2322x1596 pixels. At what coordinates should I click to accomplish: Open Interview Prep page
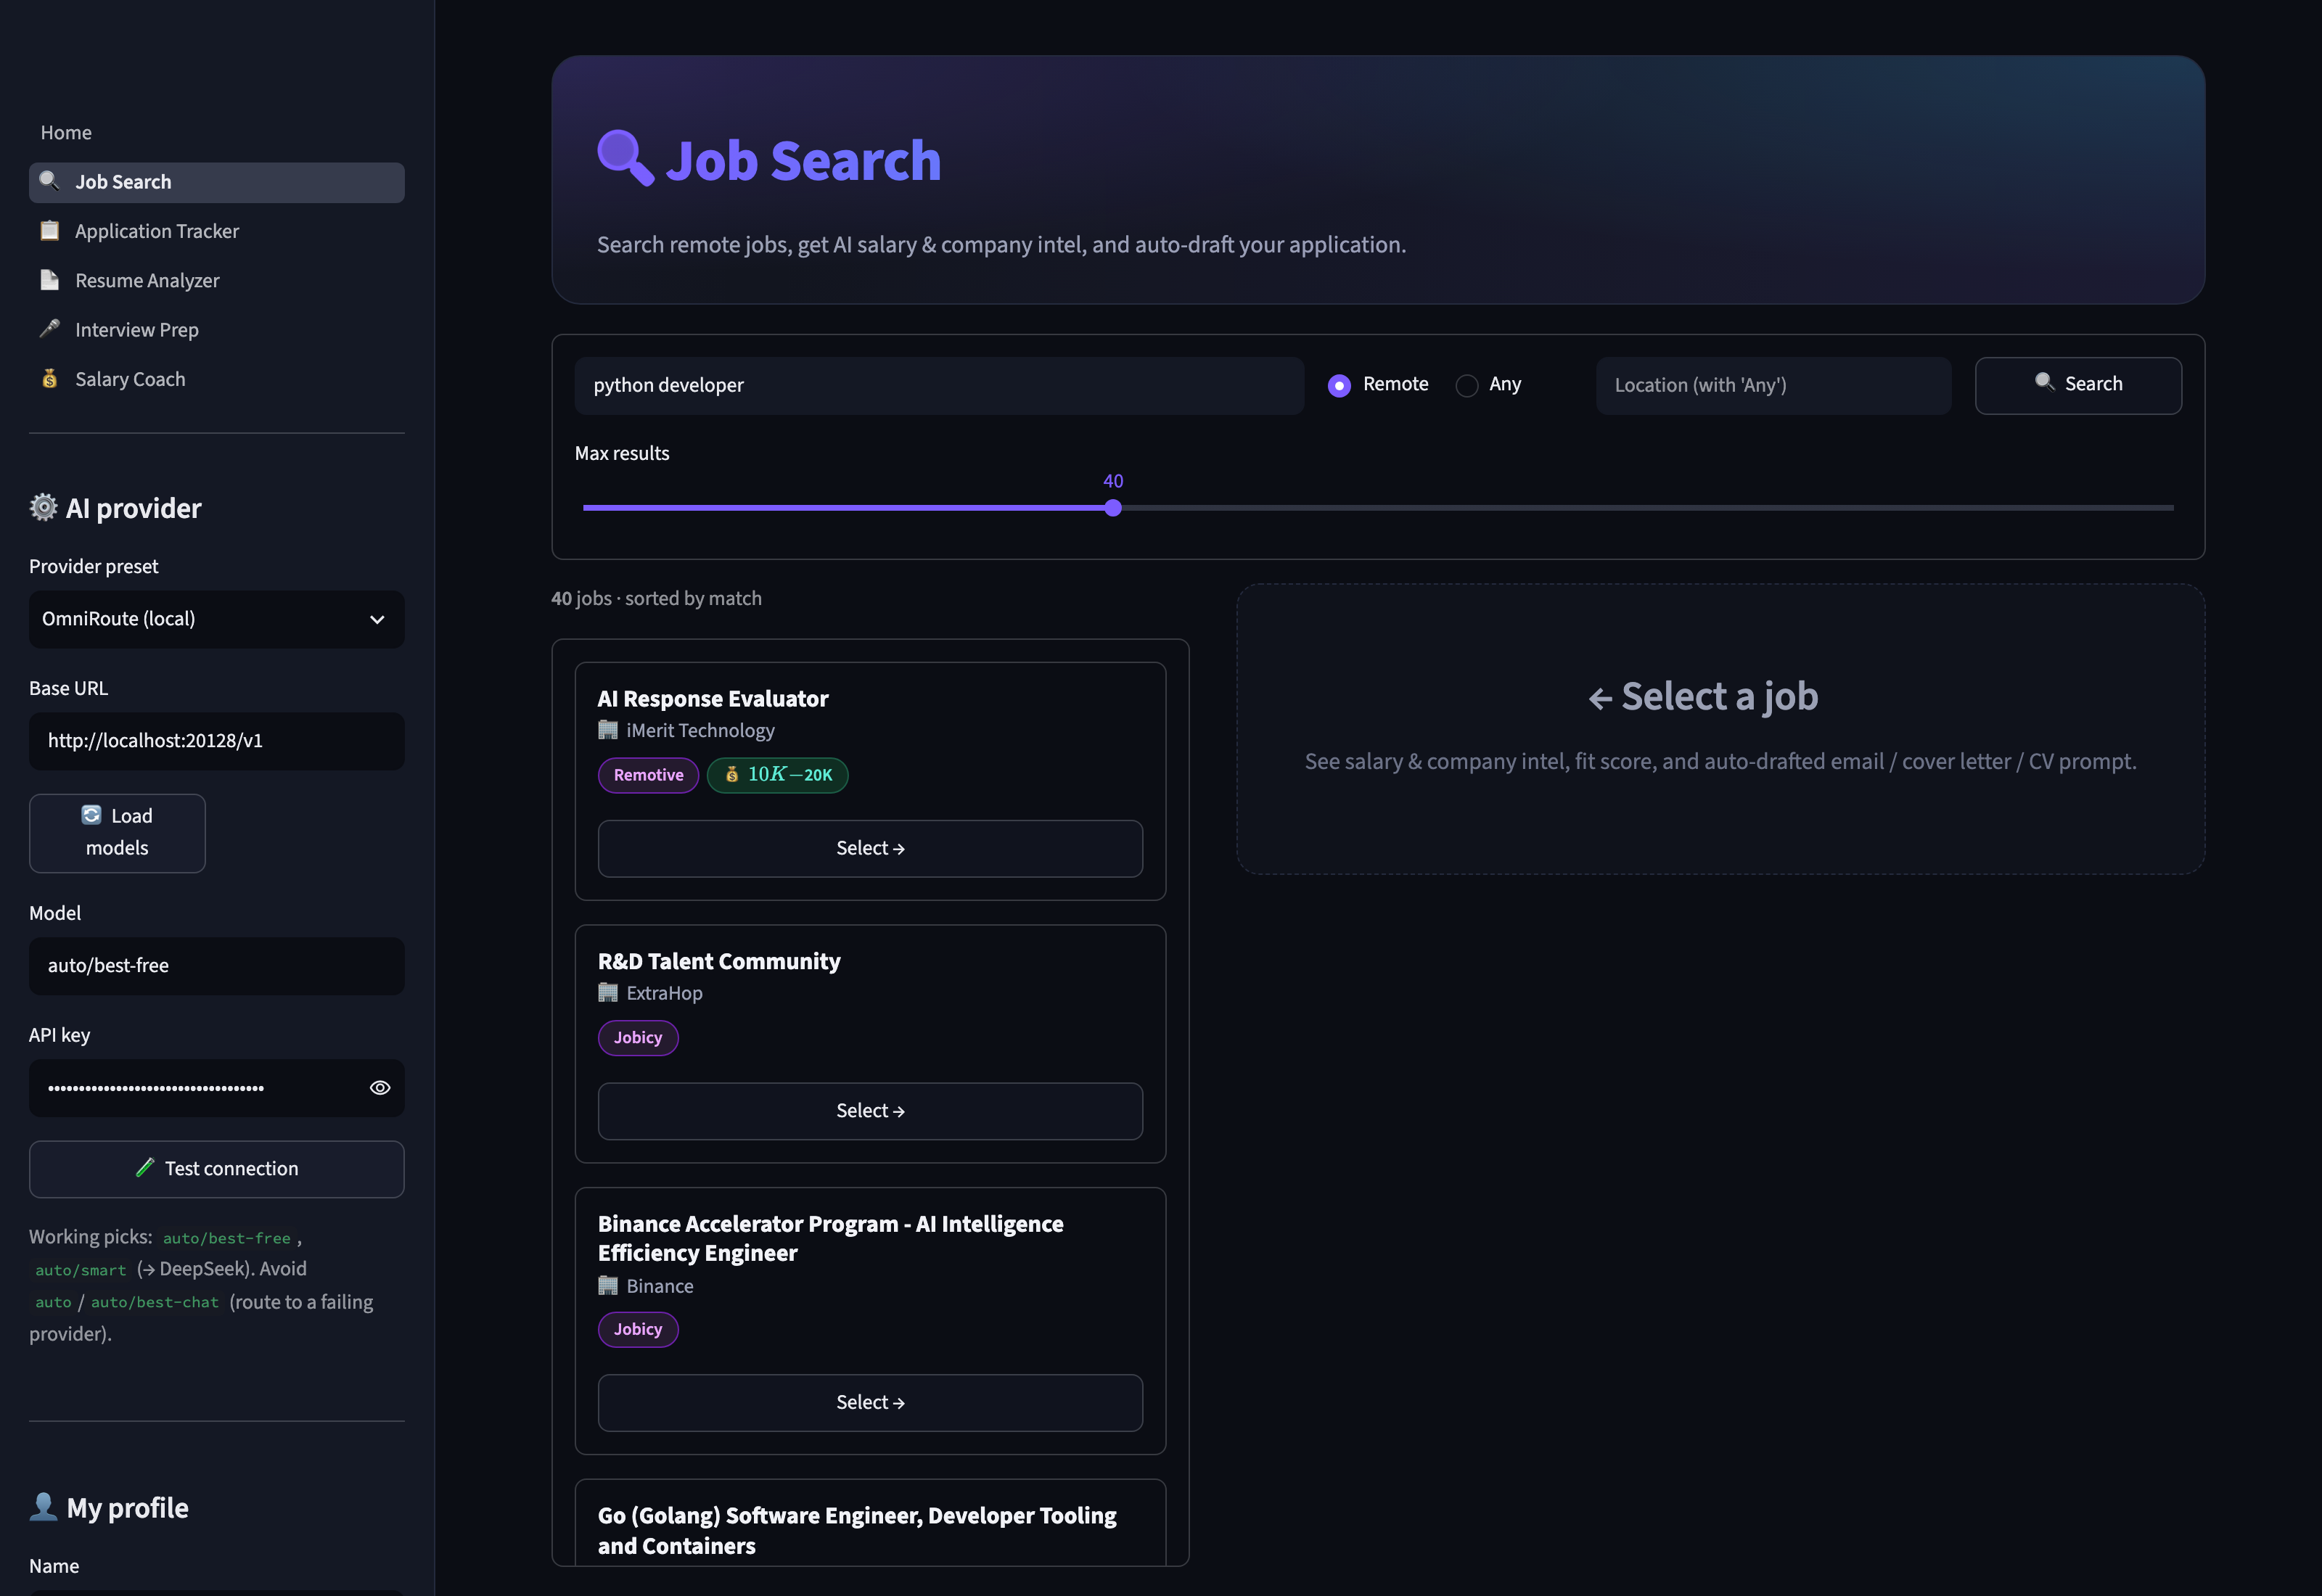[137, 330]
